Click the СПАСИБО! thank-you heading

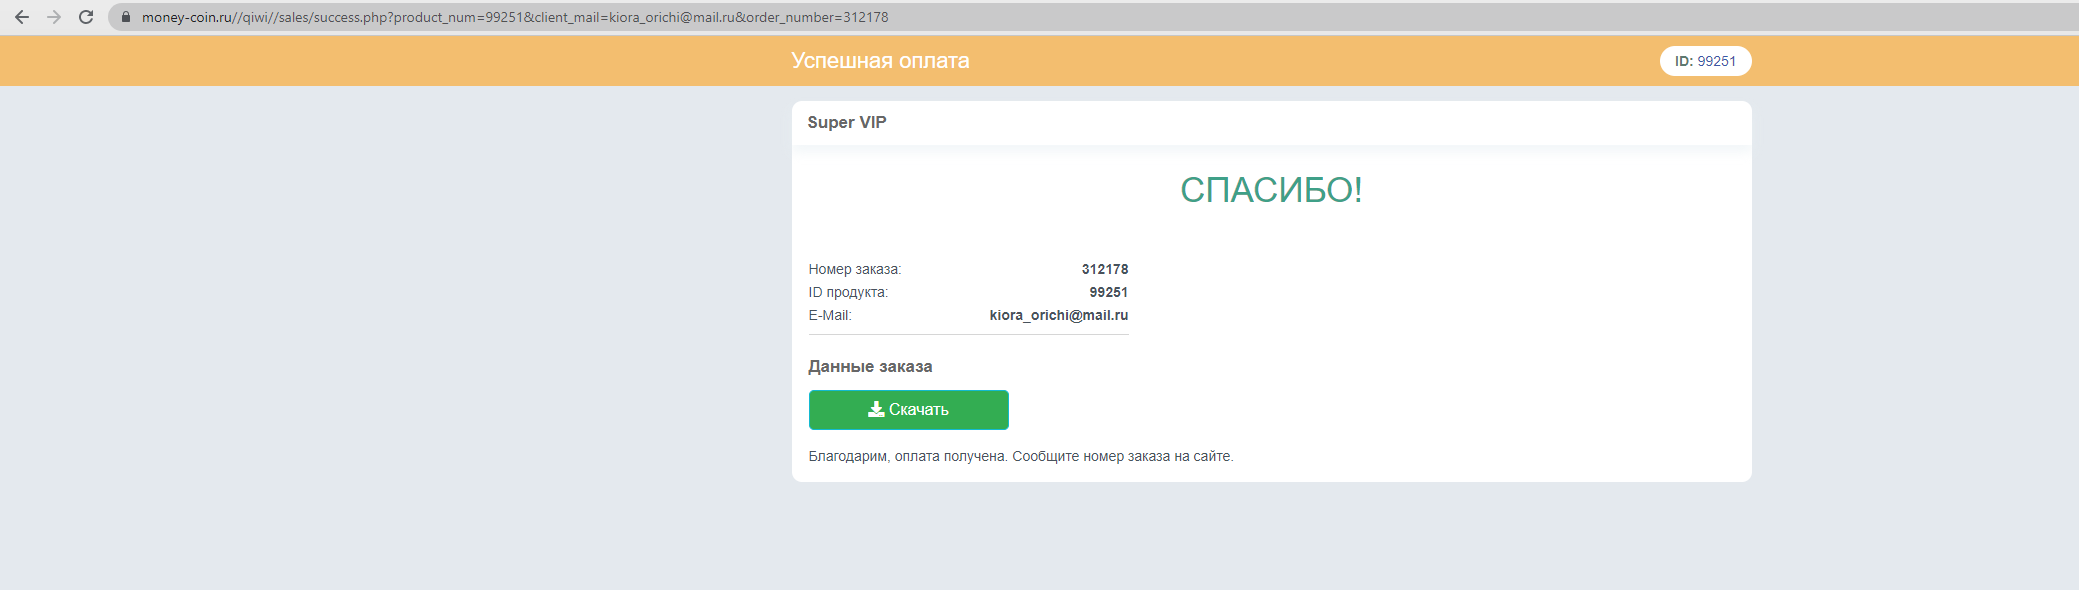pyautogui.click(x=1271, y=190)
